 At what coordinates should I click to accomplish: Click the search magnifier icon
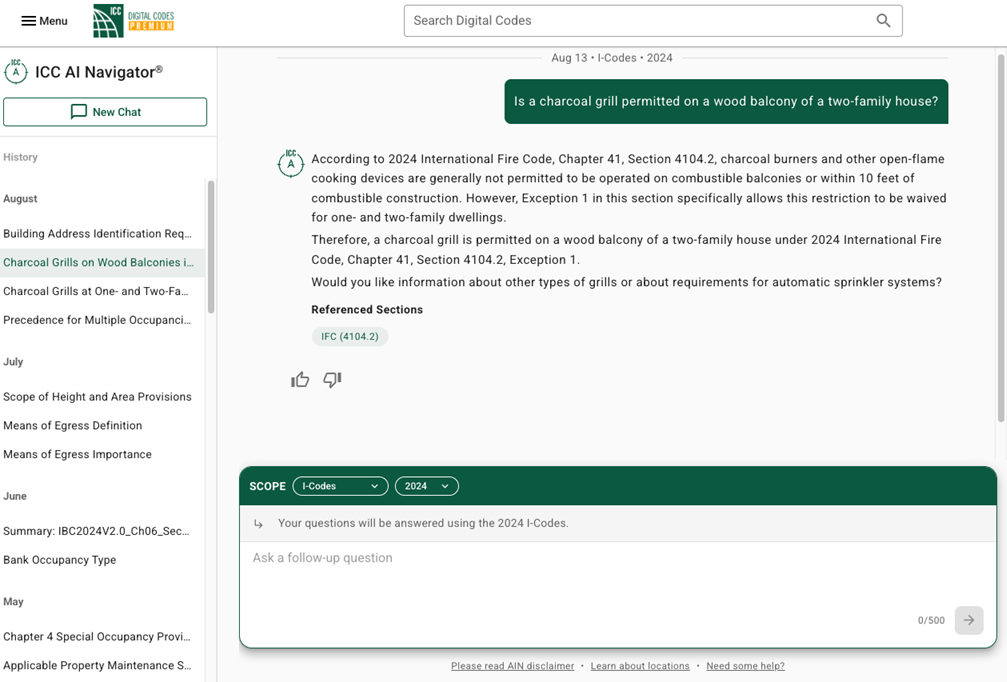(x=884, y=21)
